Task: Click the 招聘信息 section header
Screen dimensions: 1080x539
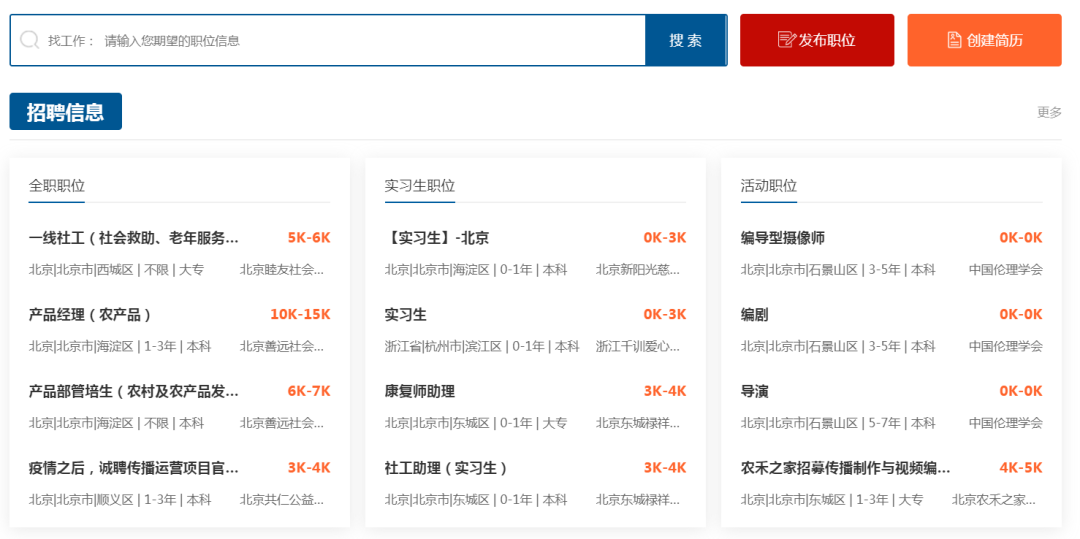Action: coord(66,112)
